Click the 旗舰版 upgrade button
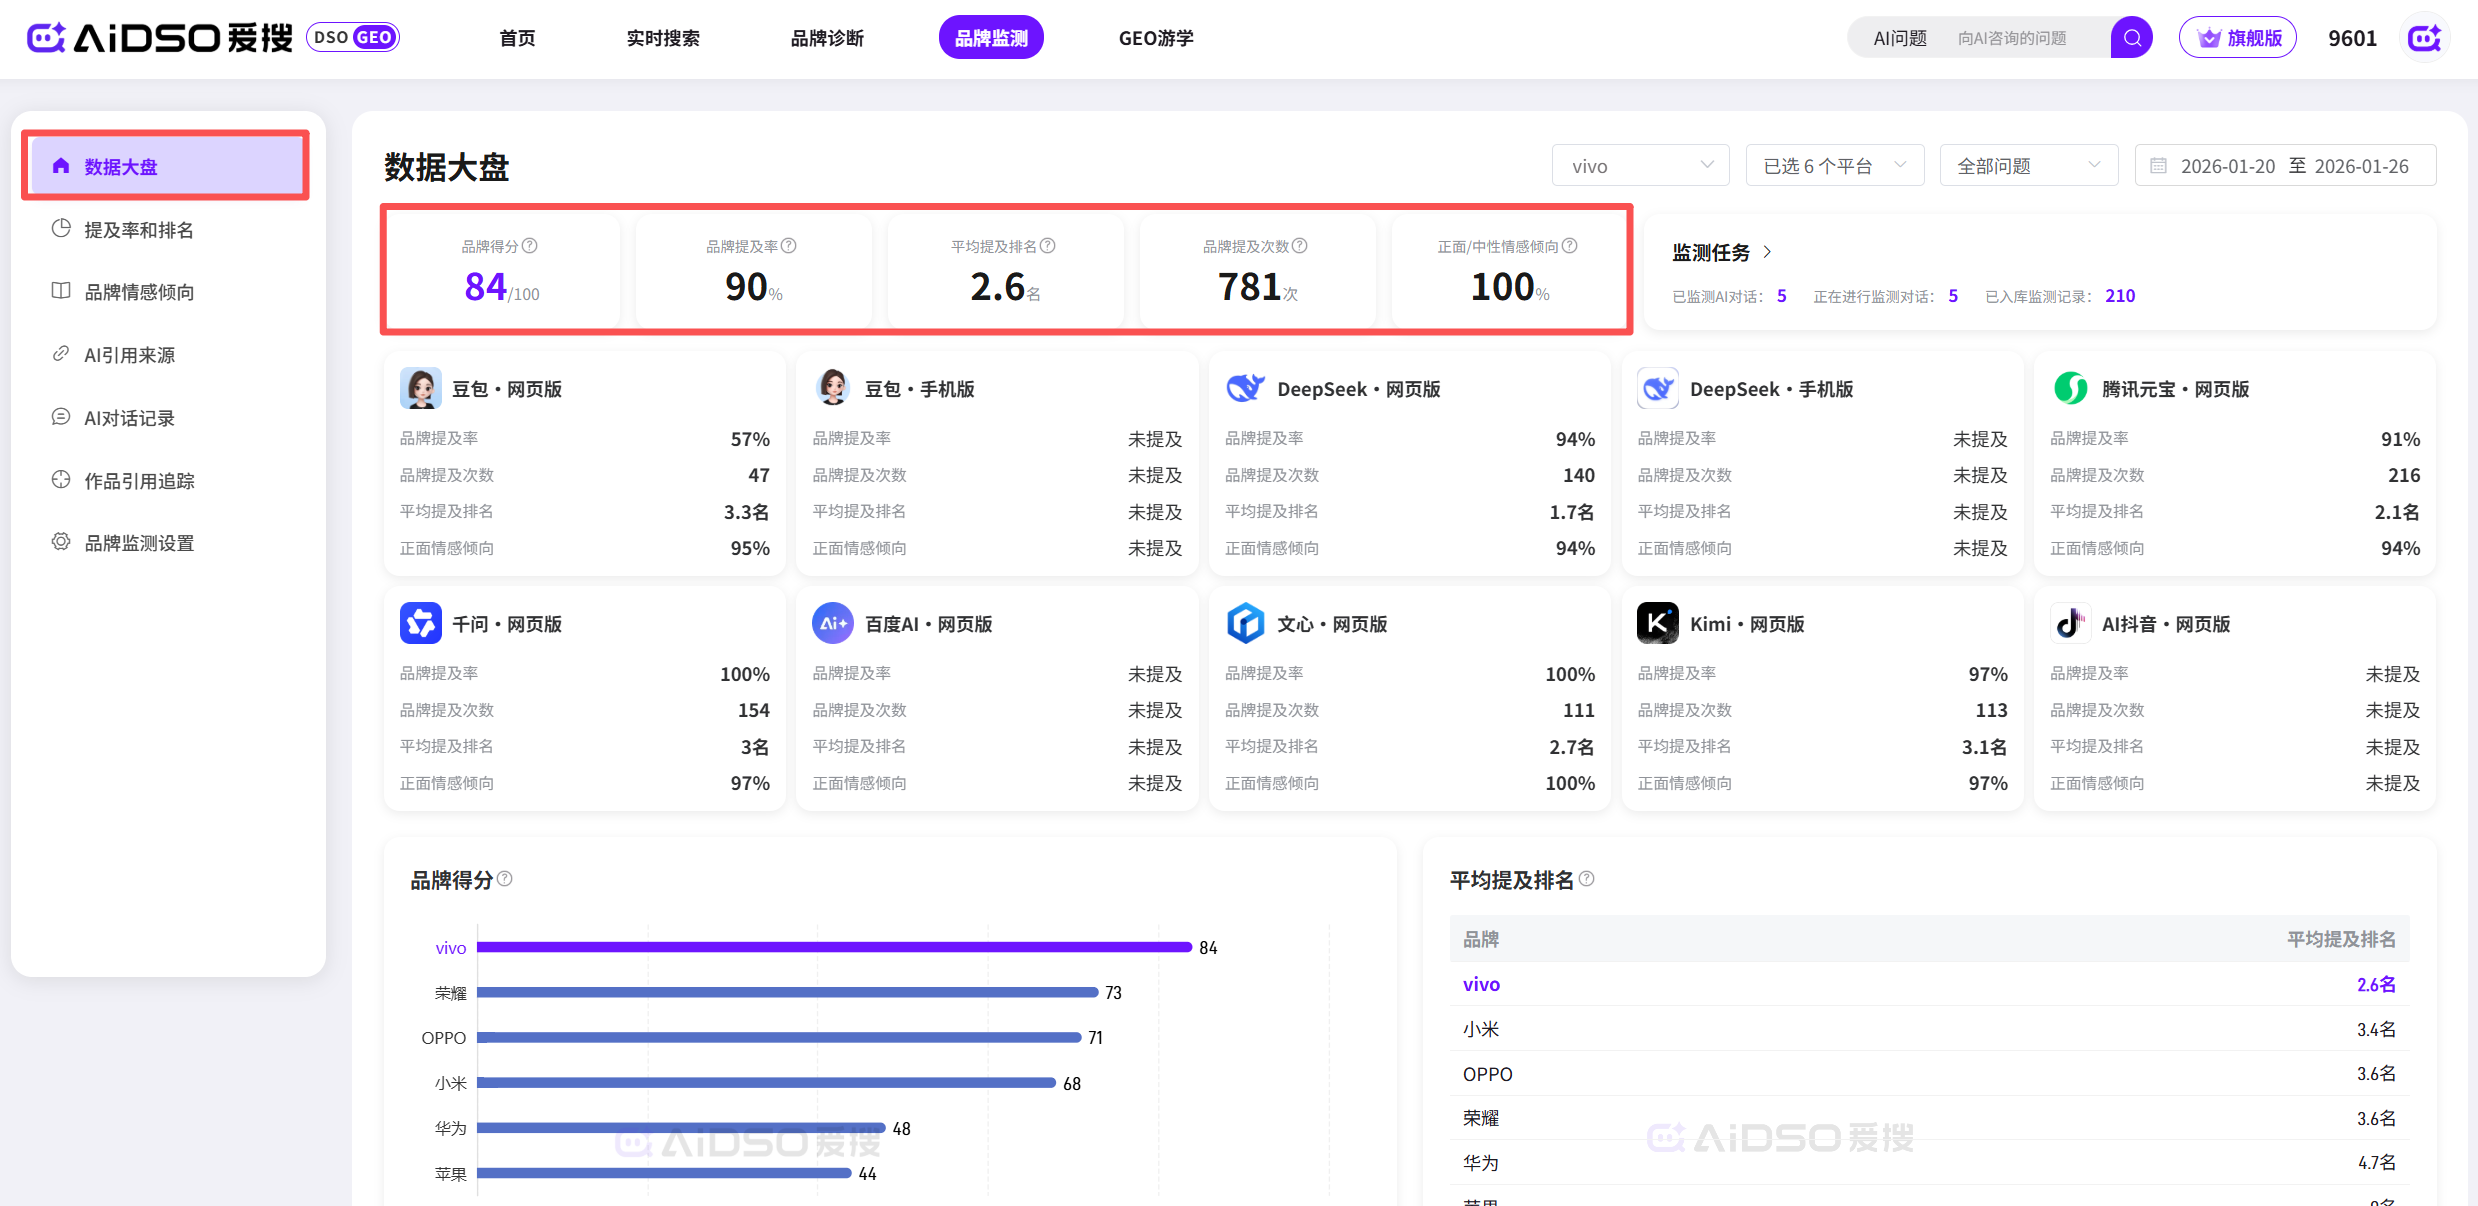 tap(2238, 38)
